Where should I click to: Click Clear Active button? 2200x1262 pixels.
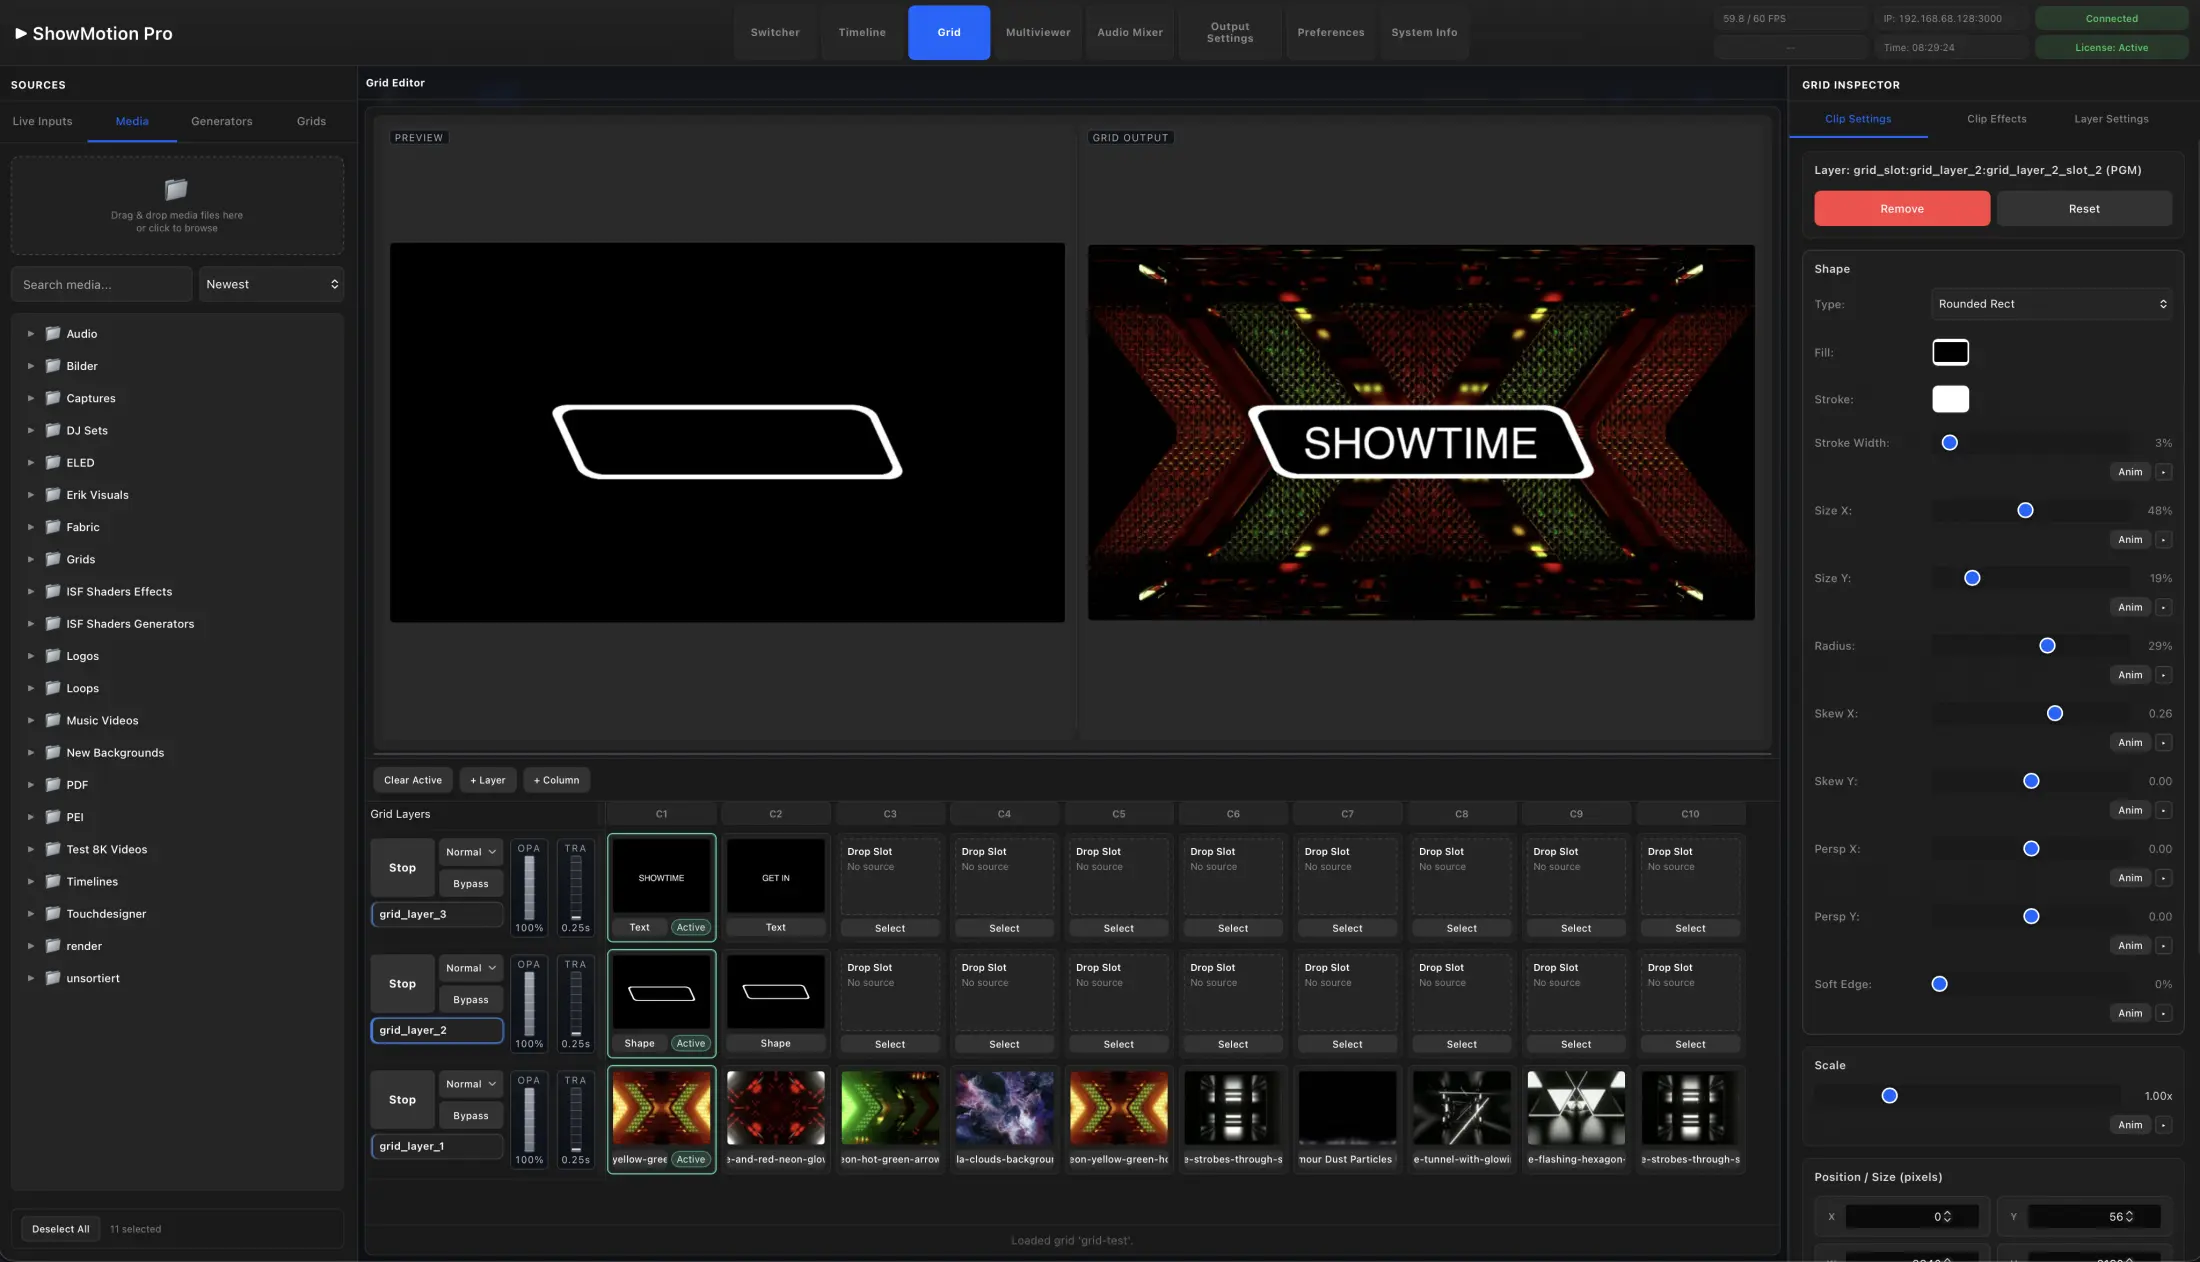pos(412,780)
